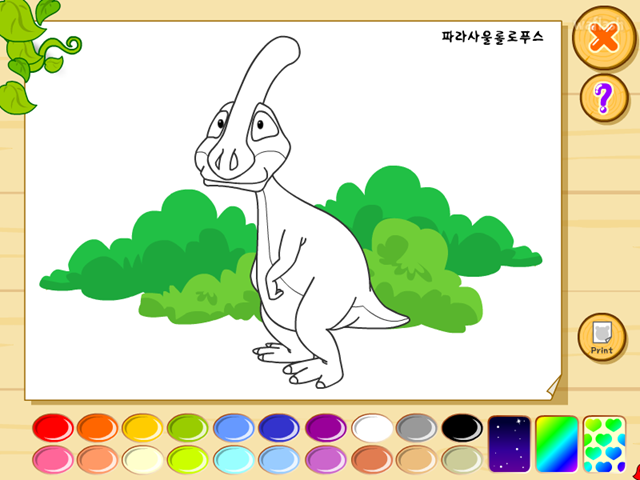This screenshot has width=640, height=480.
Task: Select the lime yellow-green paint
Action: tap(188, 459)
